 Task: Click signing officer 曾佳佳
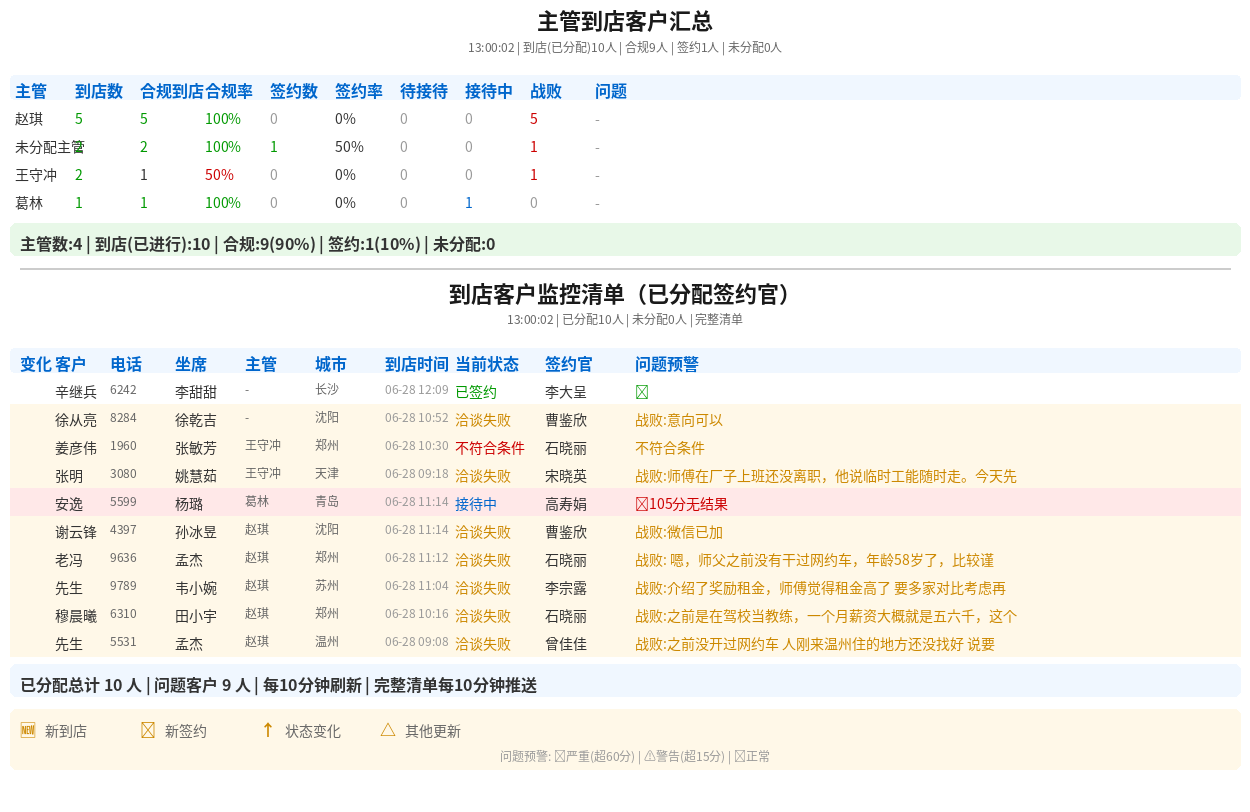tap(566, 644)
